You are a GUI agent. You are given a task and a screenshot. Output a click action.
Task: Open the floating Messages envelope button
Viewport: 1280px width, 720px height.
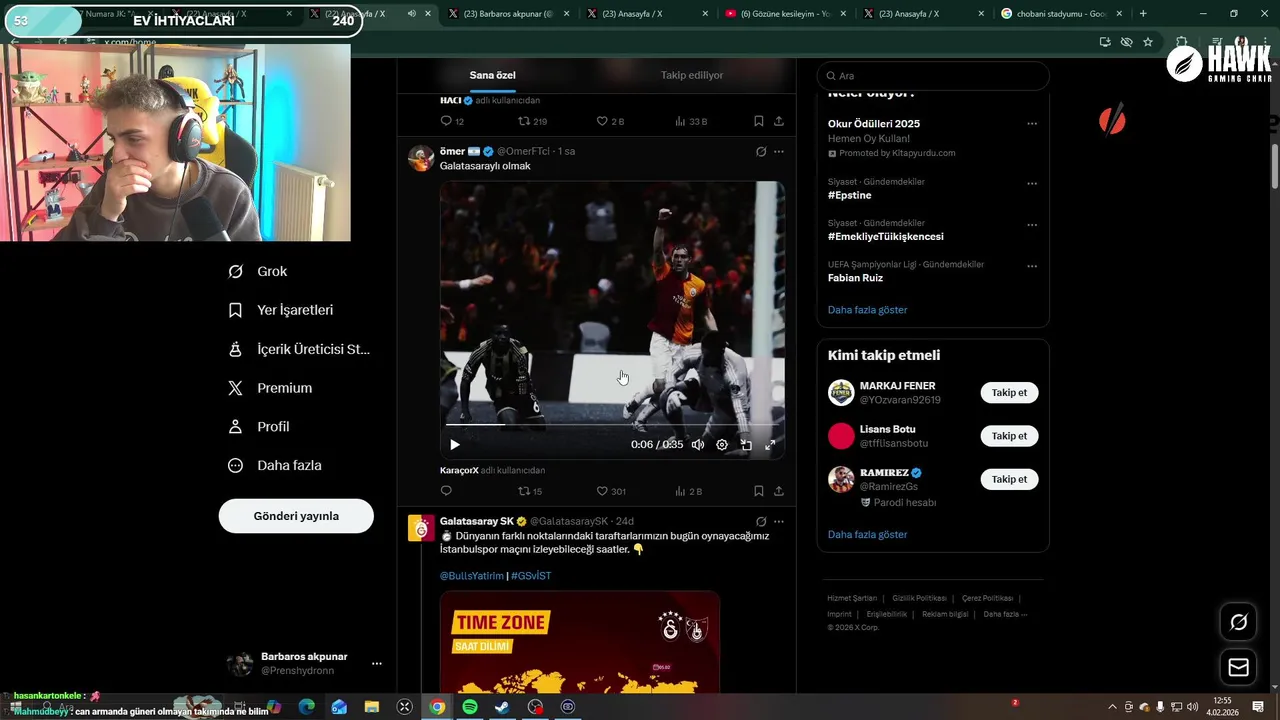click(x=1238, y=667)
